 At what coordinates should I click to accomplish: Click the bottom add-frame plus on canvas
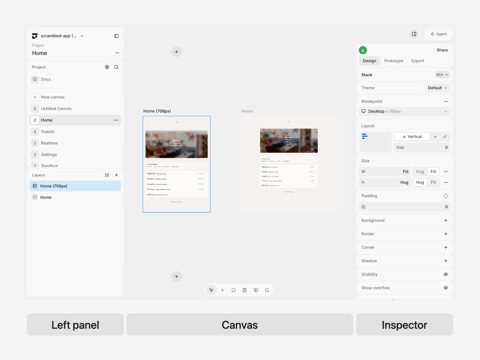click(176, 276)
